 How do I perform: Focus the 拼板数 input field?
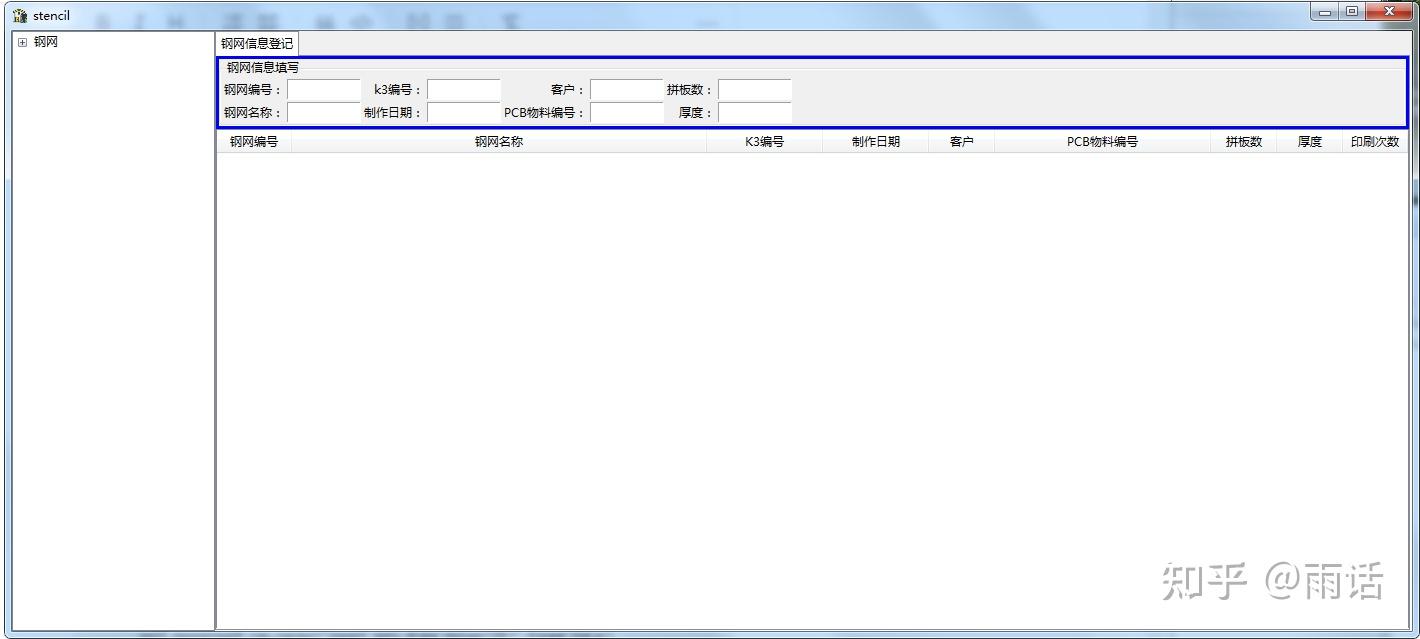[754, 90]
